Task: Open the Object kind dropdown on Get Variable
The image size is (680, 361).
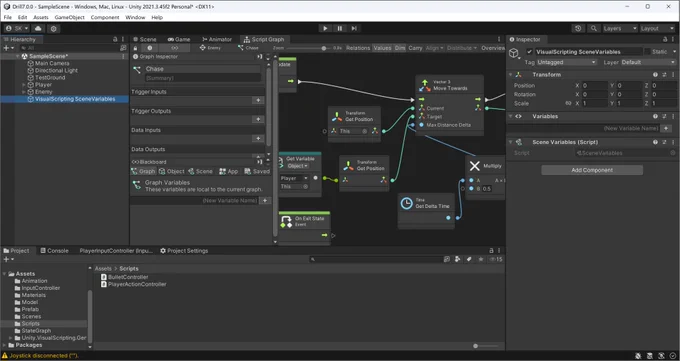Action: 298,166
